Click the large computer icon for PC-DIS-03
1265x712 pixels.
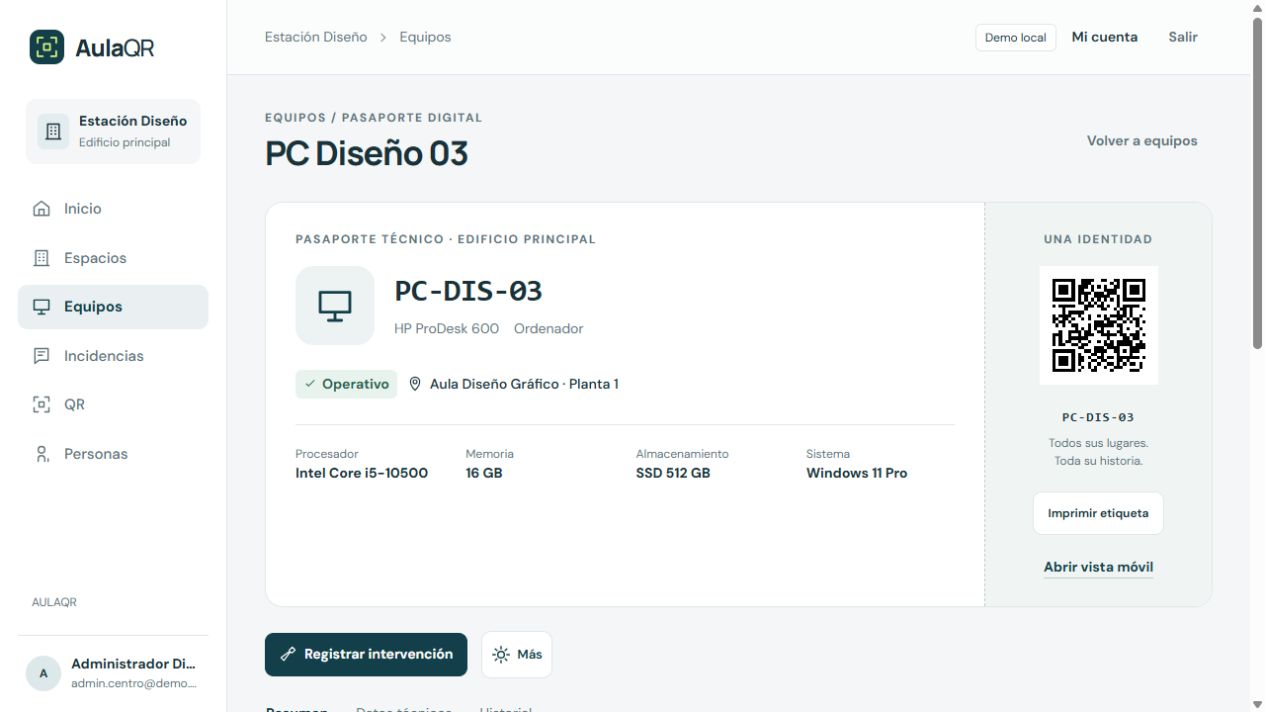(335, 305)
